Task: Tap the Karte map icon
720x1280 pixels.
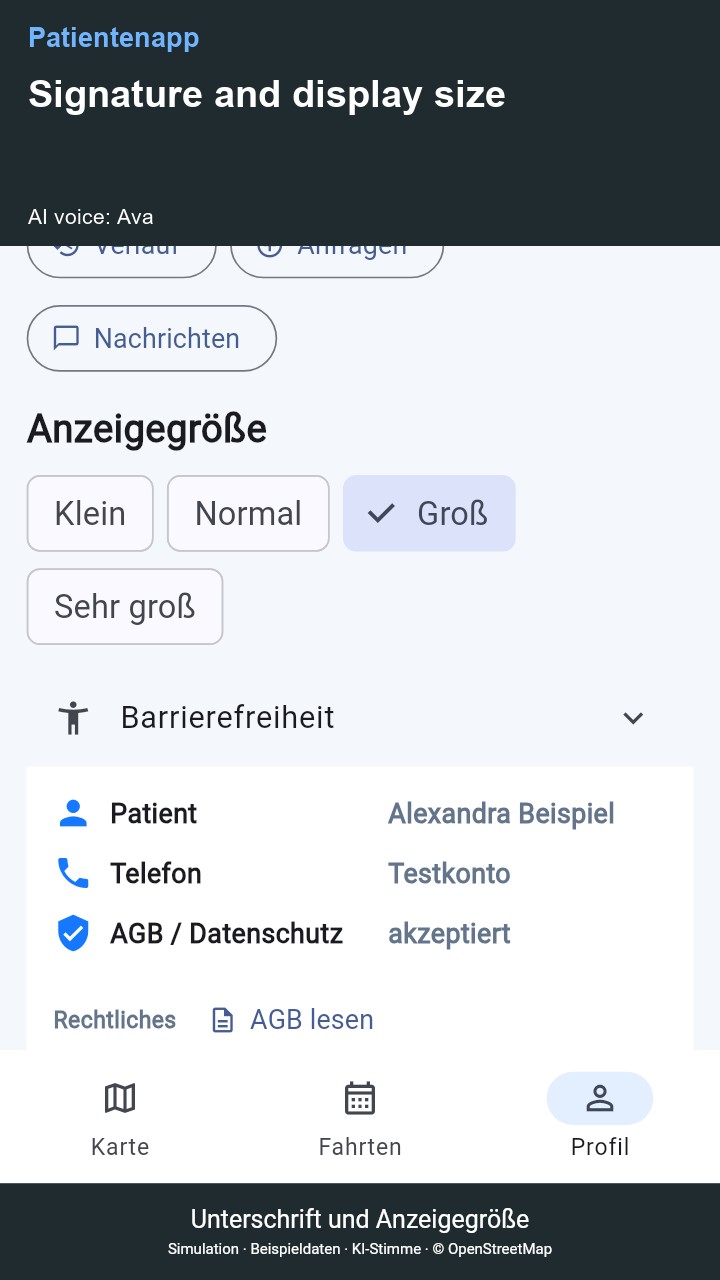Action: 120,1098
